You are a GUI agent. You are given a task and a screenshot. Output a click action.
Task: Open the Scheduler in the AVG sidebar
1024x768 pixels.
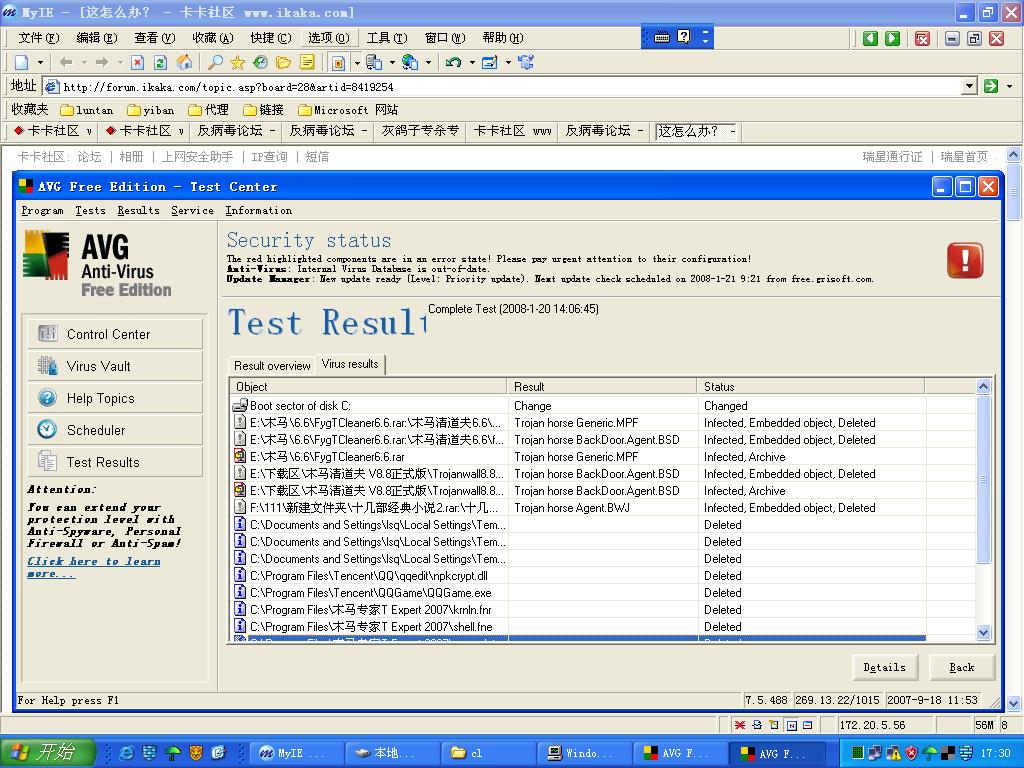coord(114,430)
